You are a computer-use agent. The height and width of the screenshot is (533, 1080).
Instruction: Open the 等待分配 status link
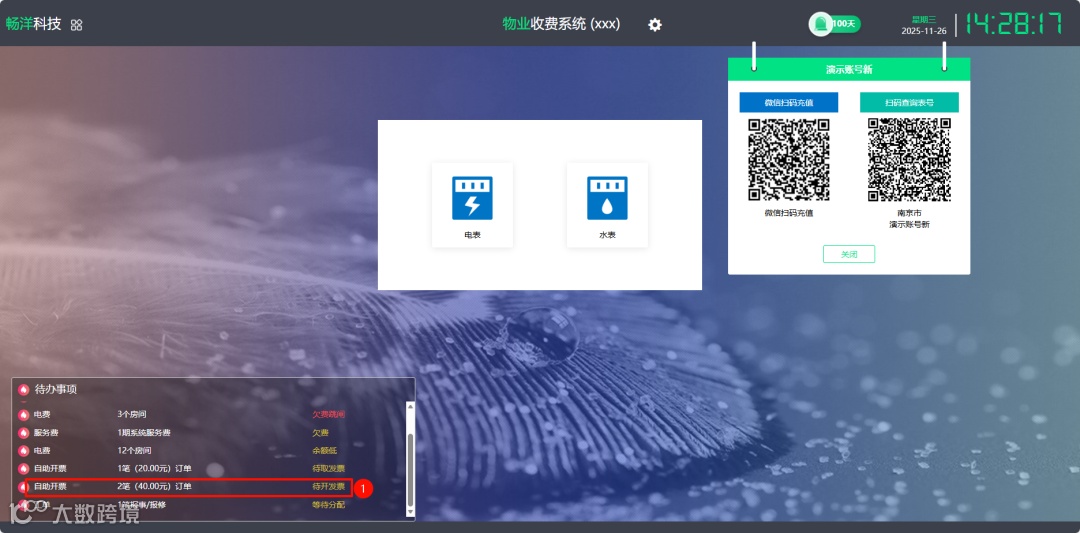coord(329,505)
